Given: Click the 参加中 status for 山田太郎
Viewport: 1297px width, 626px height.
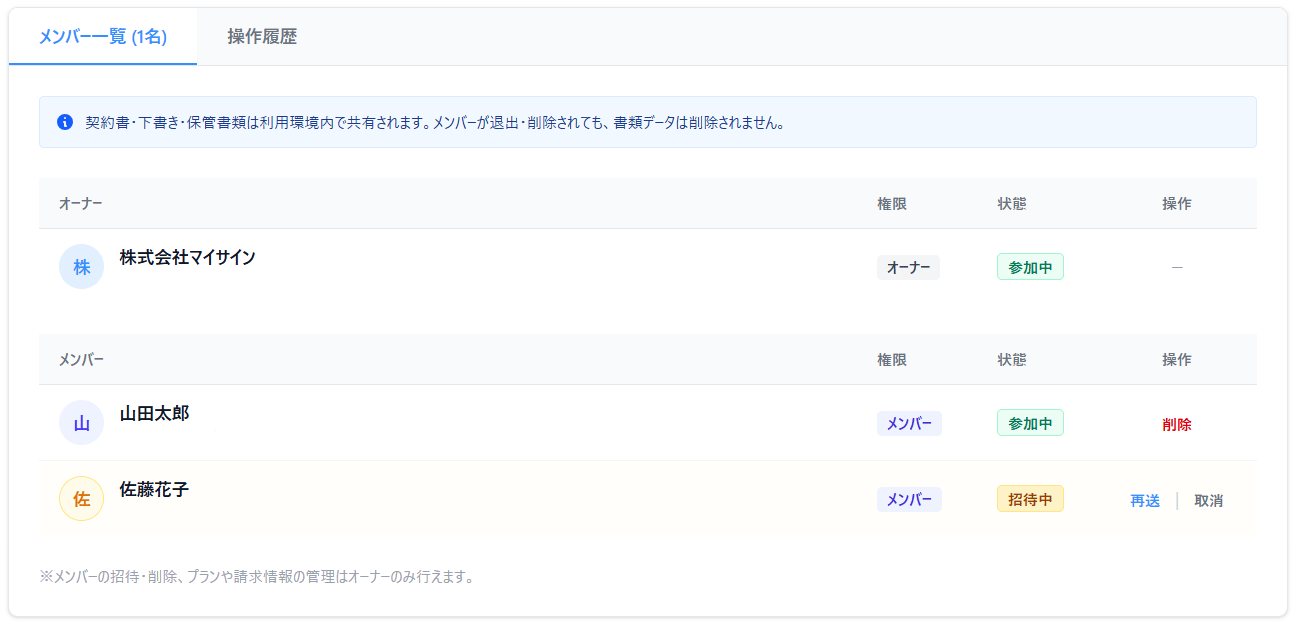Looking at the screenshot, I should (1030, 423).
